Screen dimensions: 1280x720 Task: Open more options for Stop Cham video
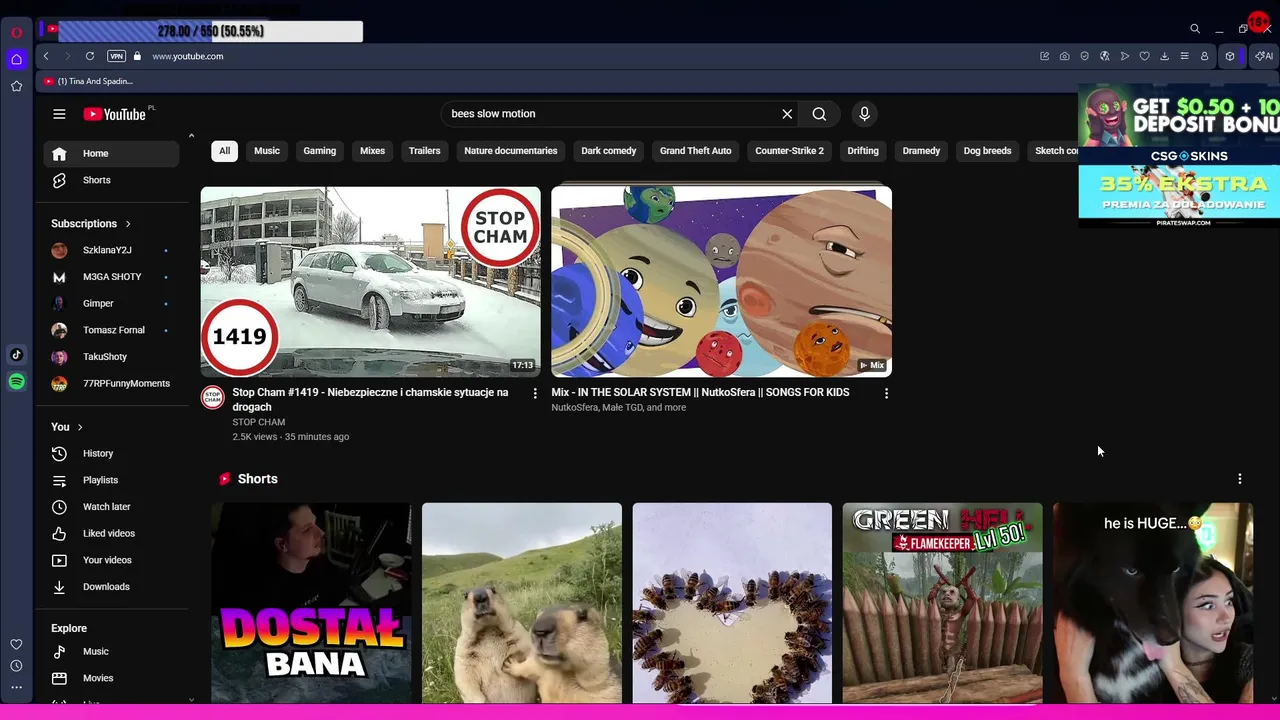coord(535,394)
